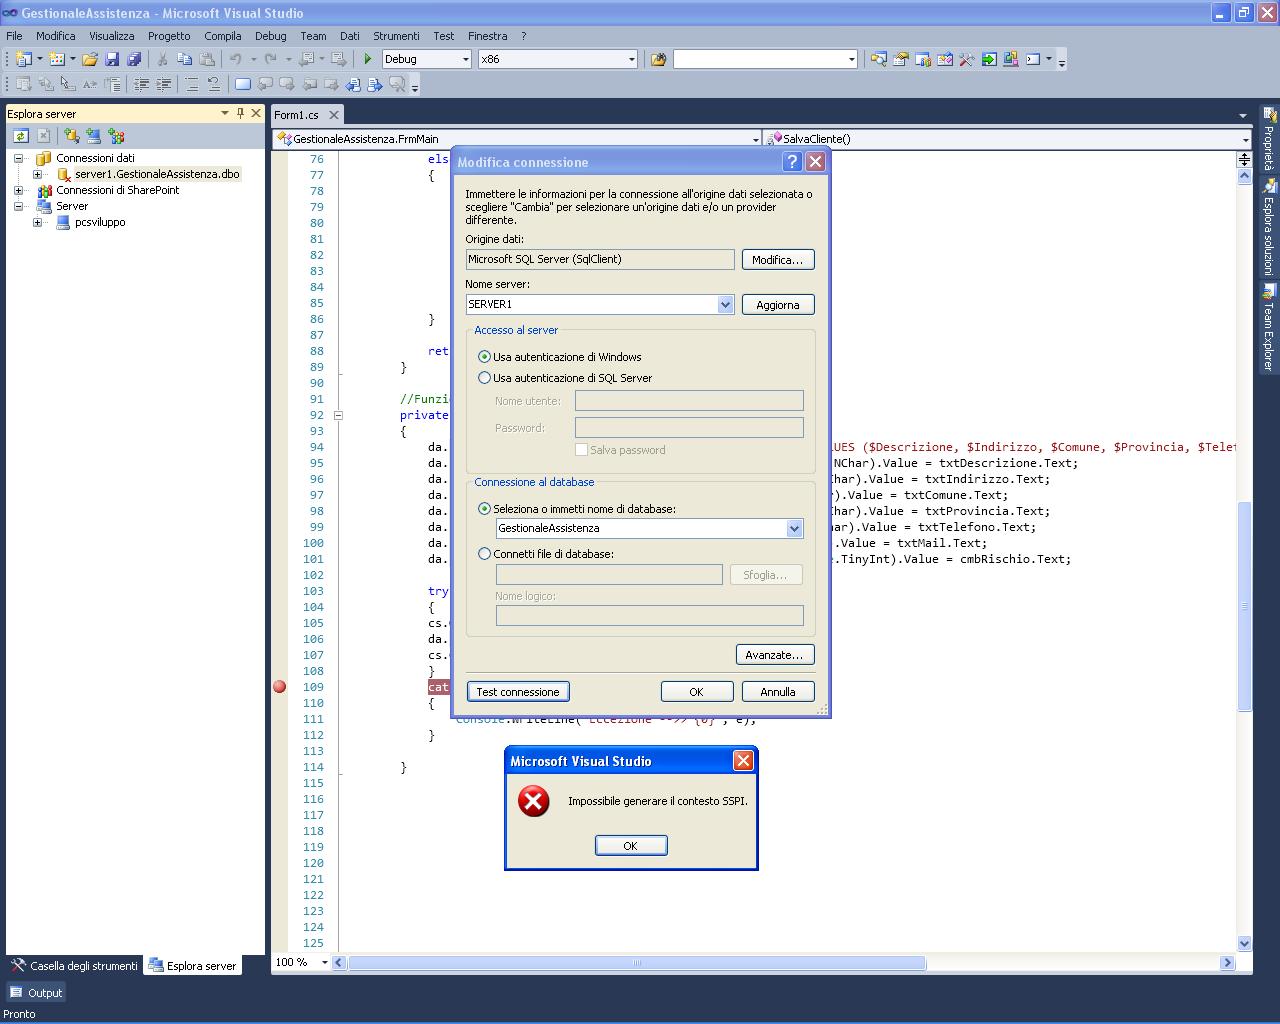Click the Comment Out Selected Lines icon
Image resolution: width=1280 pixels, height=1024 pixels.
(x=191, y=84)
